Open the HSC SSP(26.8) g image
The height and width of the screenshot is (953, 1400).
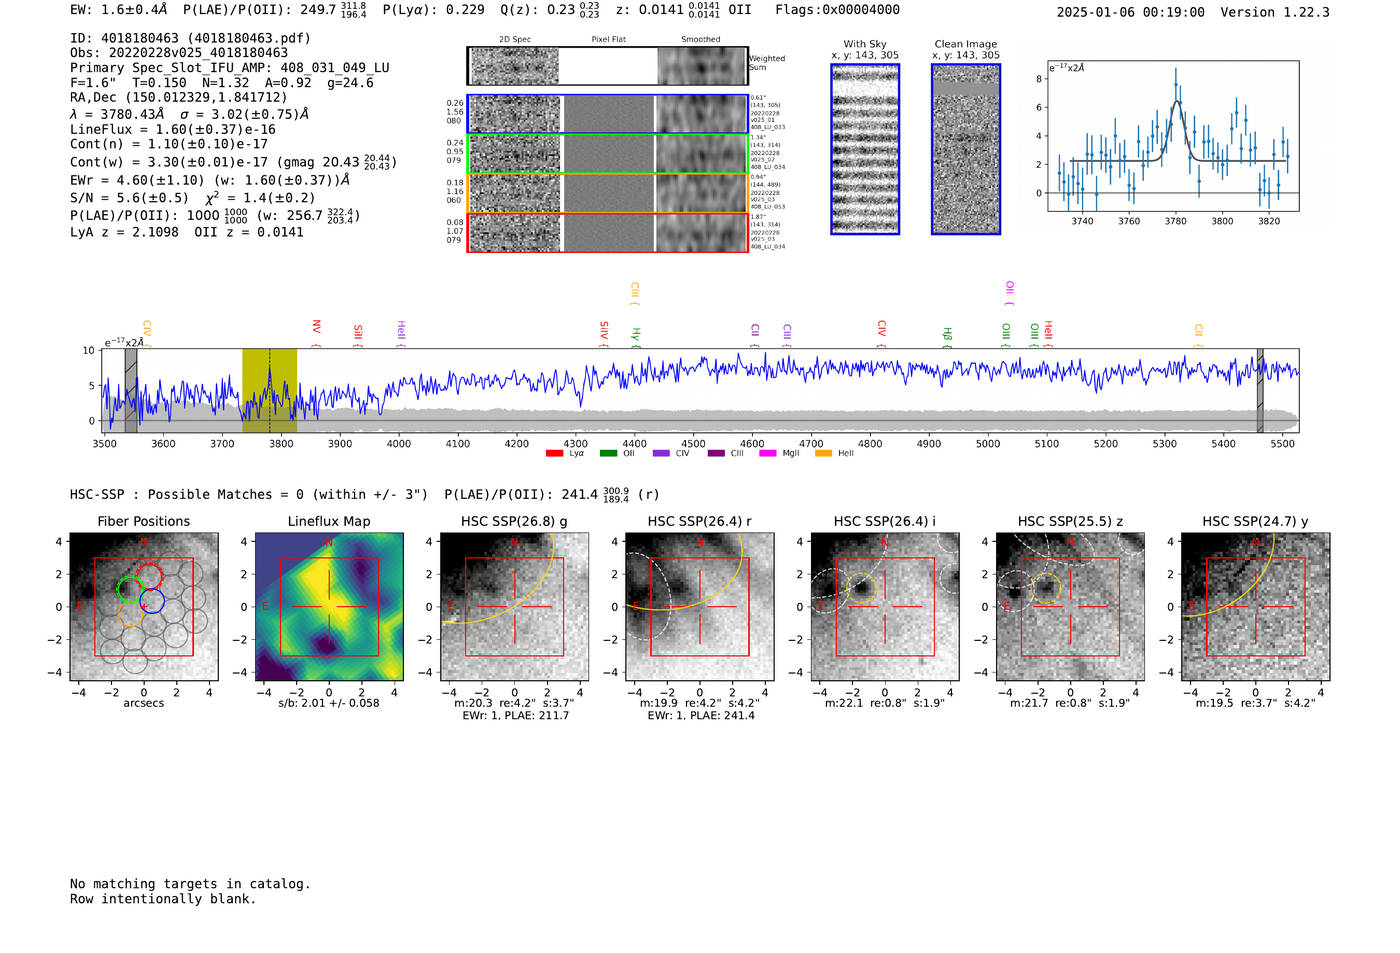pyautogui.click(x=515, y=607)
